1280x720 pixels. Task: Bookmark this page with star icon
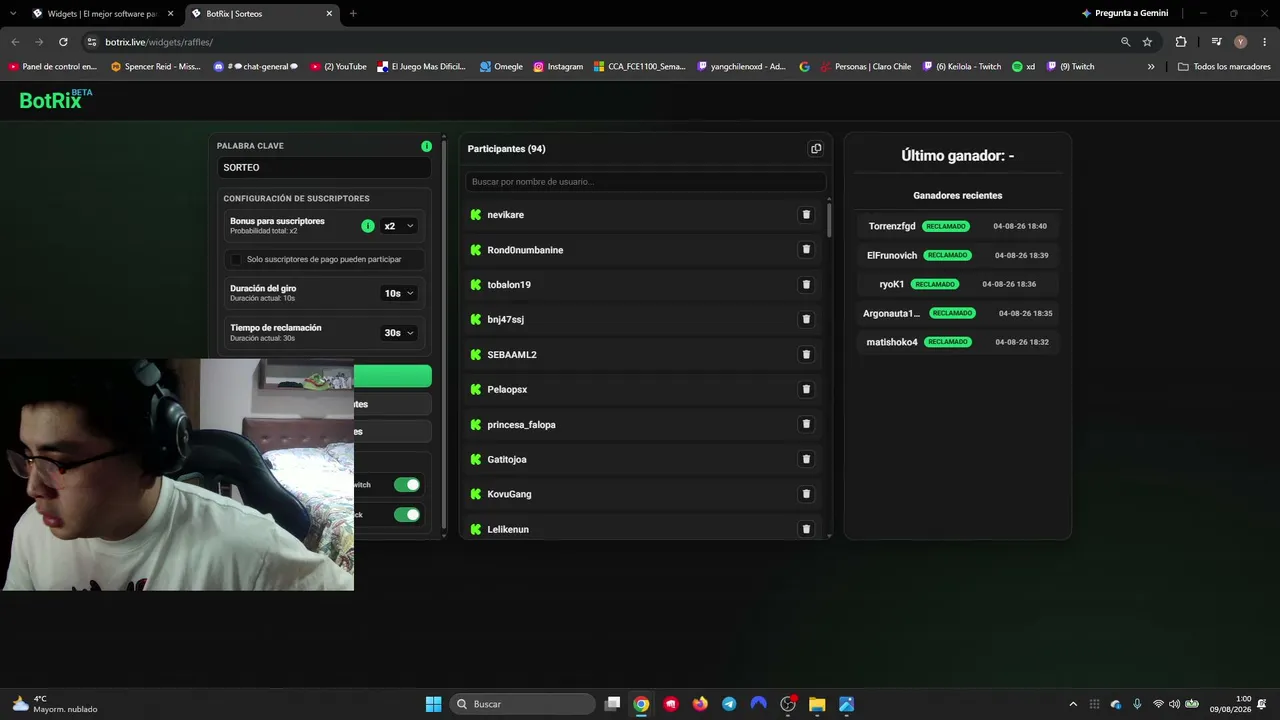pos(1147,42)
